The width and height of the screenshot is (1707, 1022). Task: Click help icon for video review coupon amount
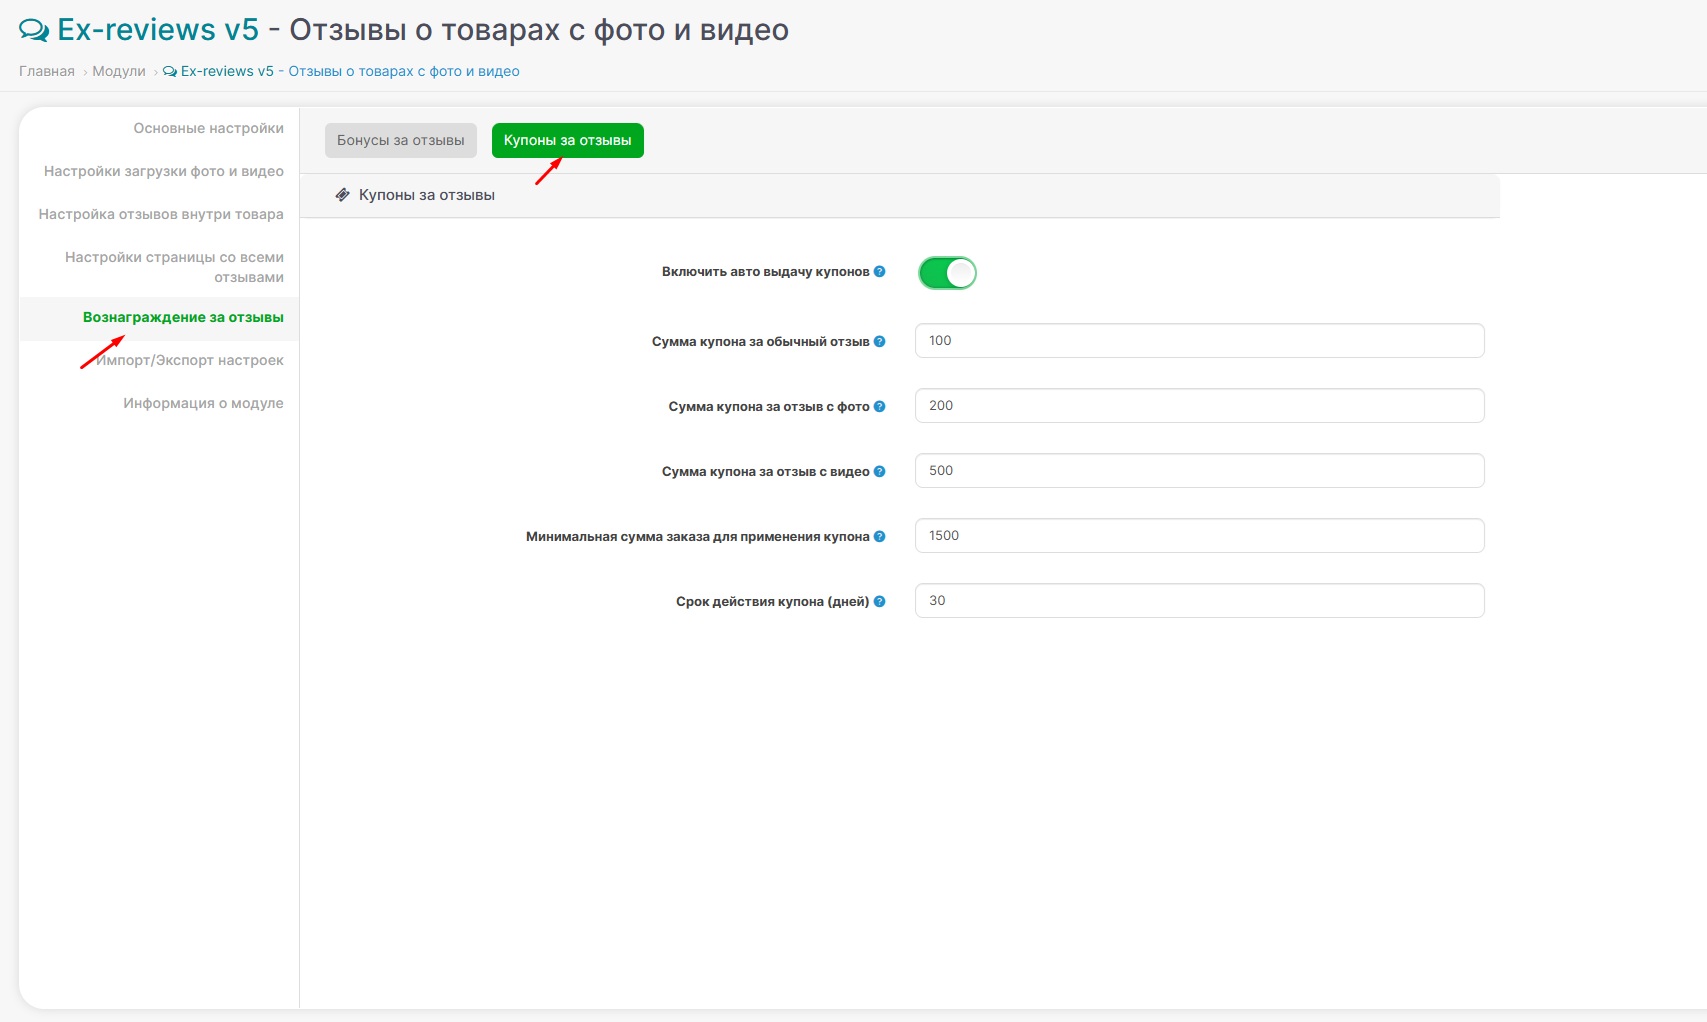pos(879,472)
